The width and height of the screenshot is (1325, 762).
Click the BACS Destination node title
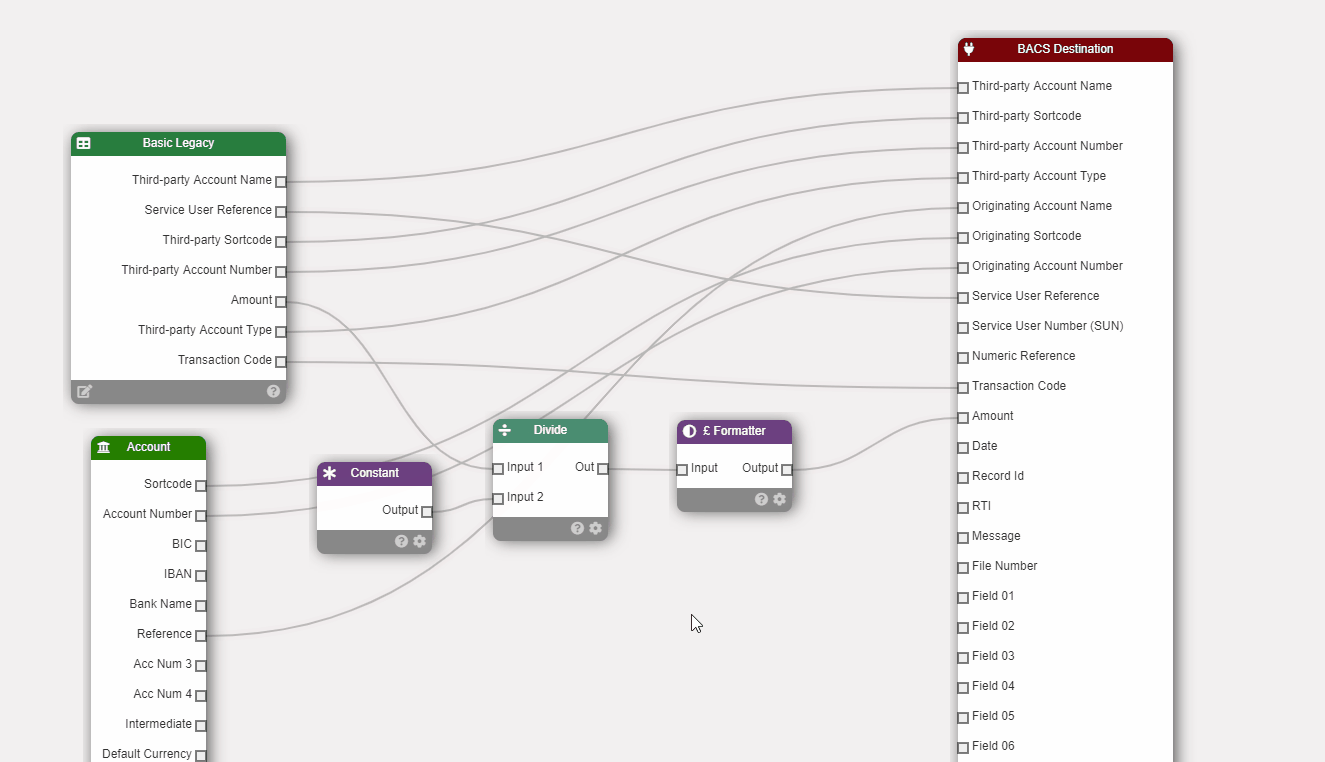point(1065,49)
